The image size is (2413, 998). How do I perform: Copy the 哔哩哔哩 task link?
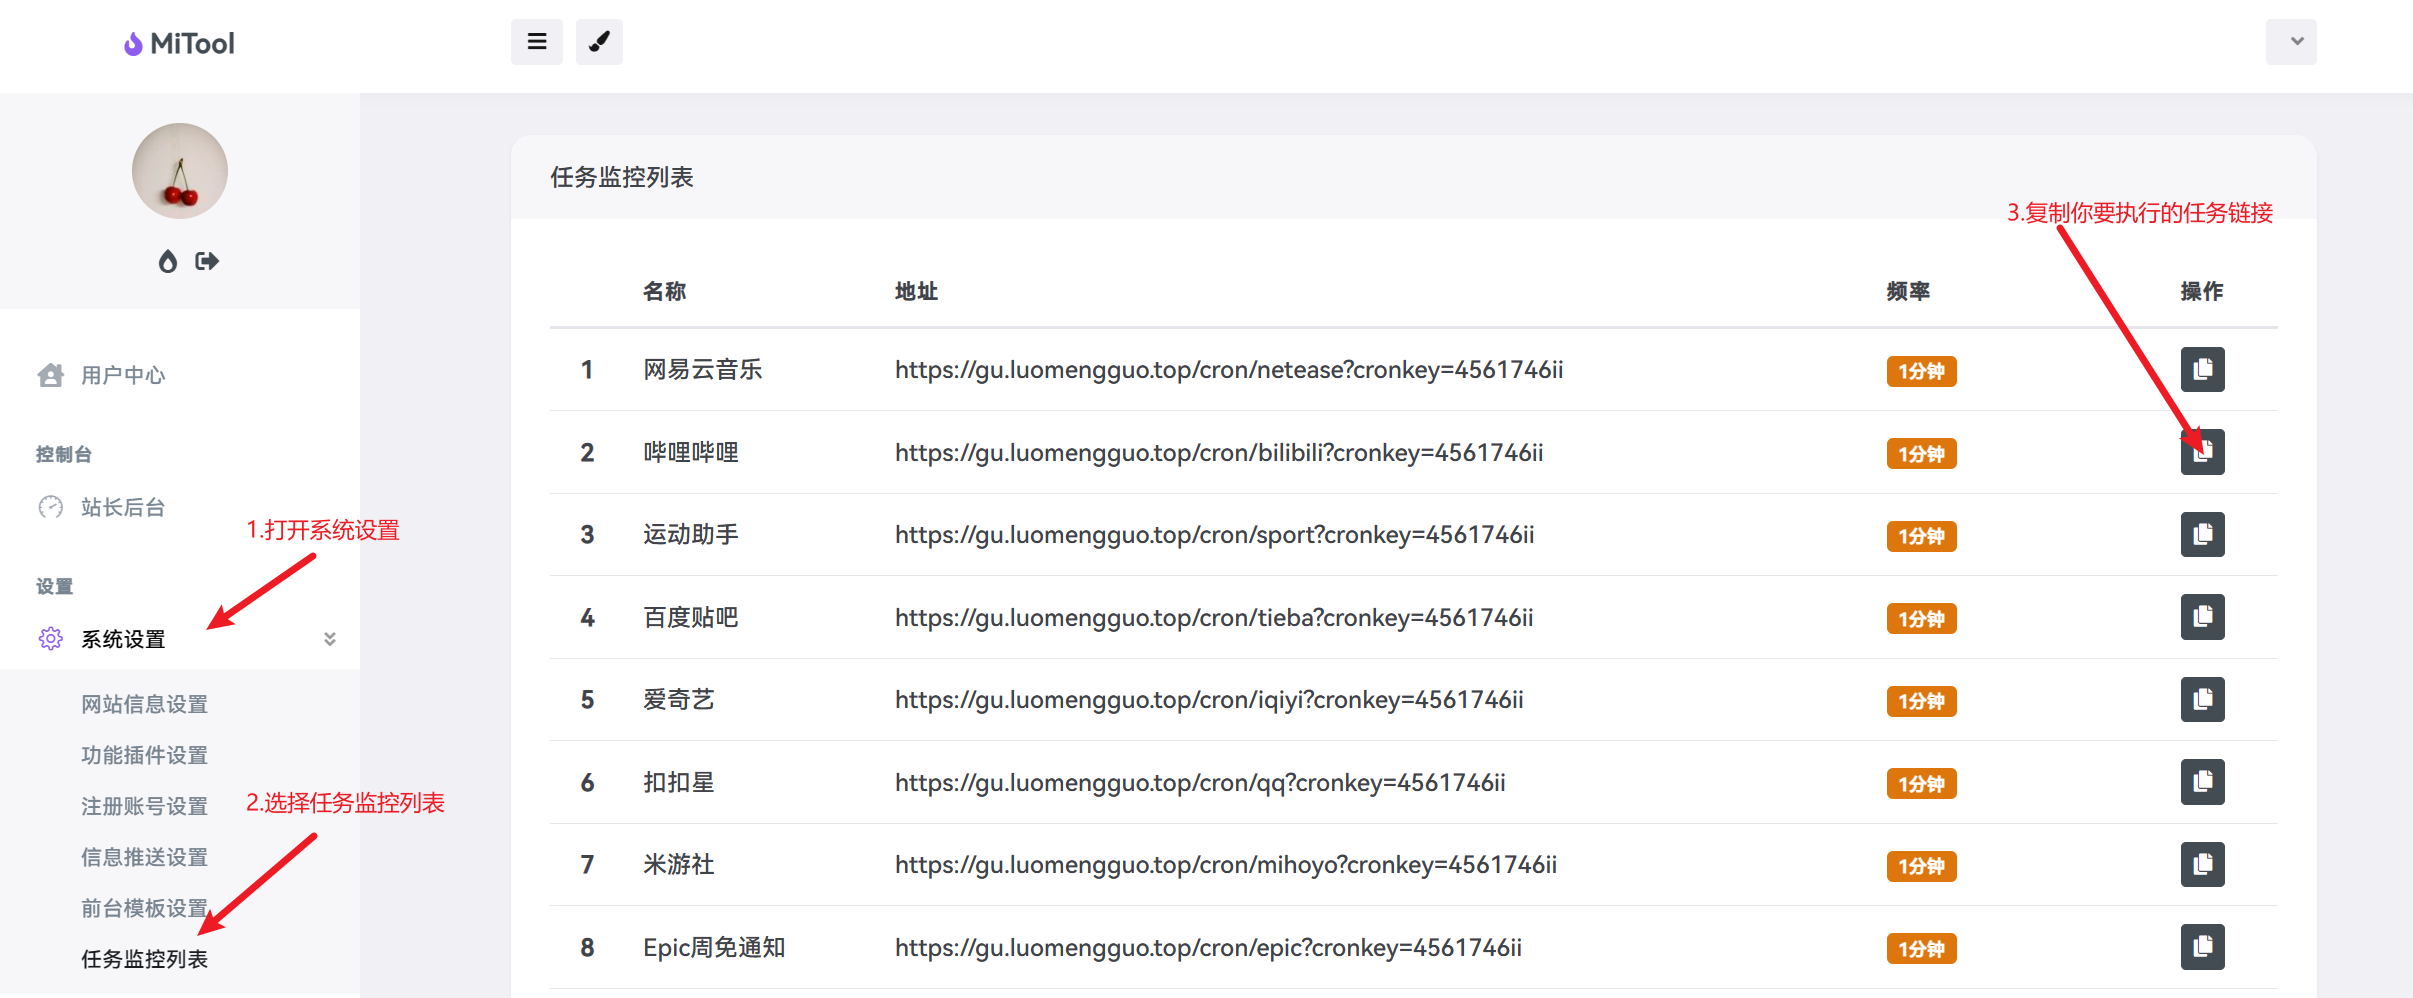[x=2202, y=453]
